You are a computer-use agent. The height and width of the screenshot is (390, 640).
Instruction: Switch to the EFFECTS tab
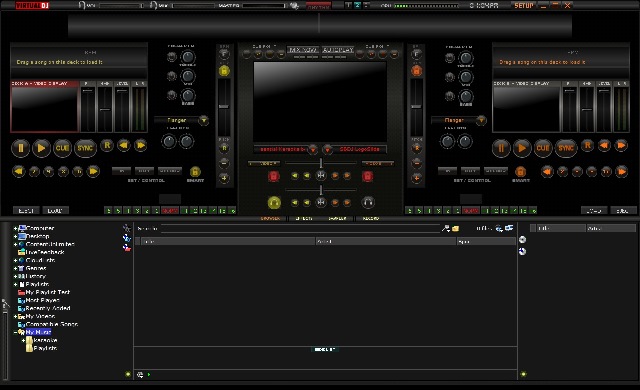pyautogui.click(x=304, y=219)
